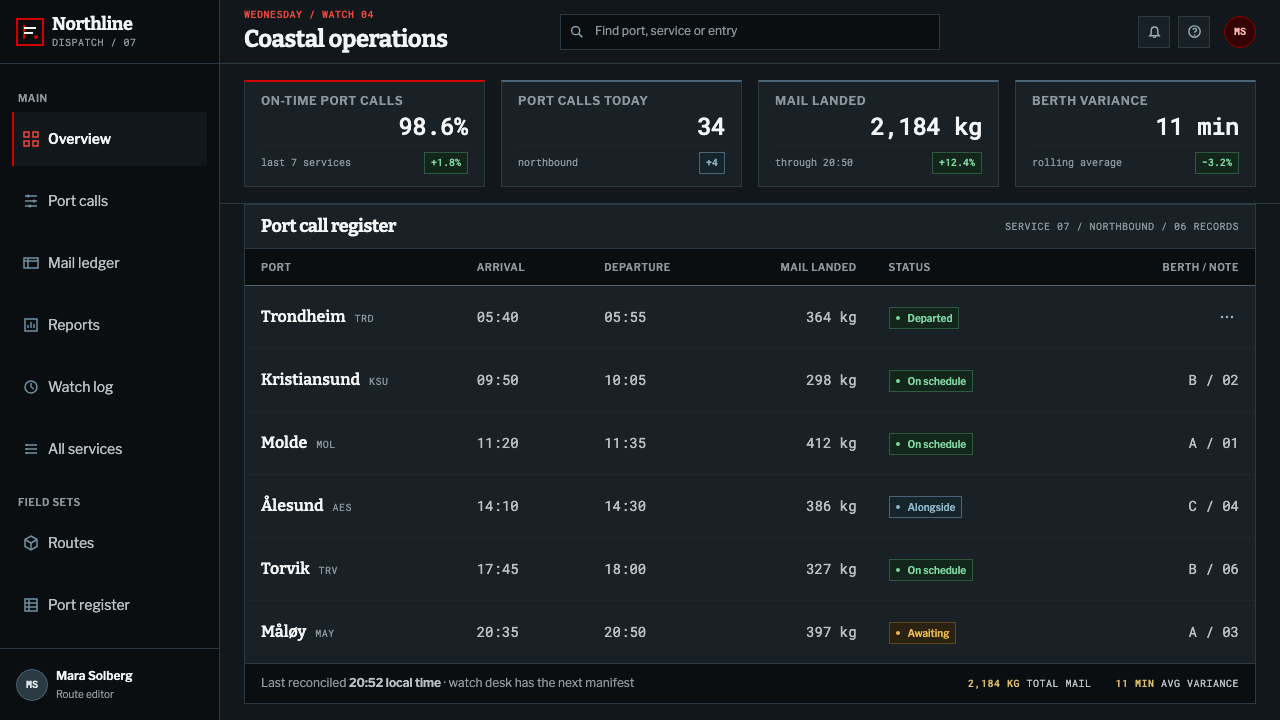Image resolution: width=1280 pixels, height=720 pixels.
Task: Open the MS avatar in top bar
Action: pyautogui.click(x=1240, y=32)
